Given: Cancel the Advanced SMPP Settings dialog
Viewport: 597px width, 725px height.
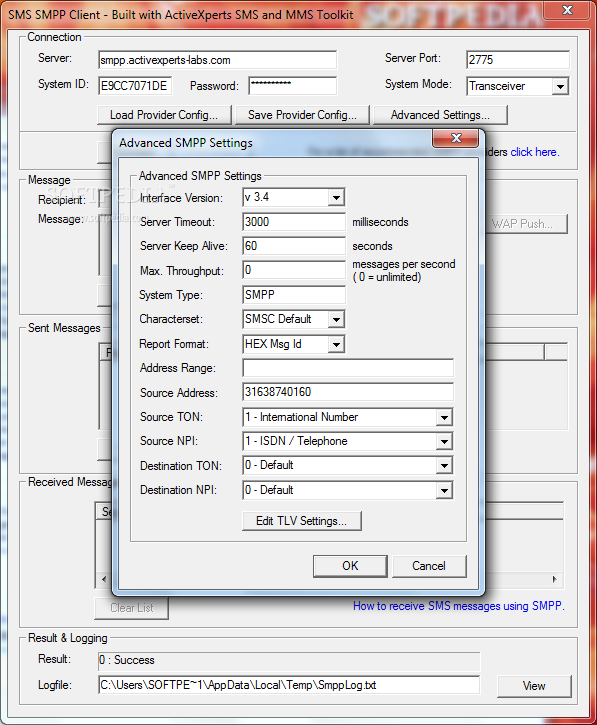Looking at the screenshot, I should (429, 566).
